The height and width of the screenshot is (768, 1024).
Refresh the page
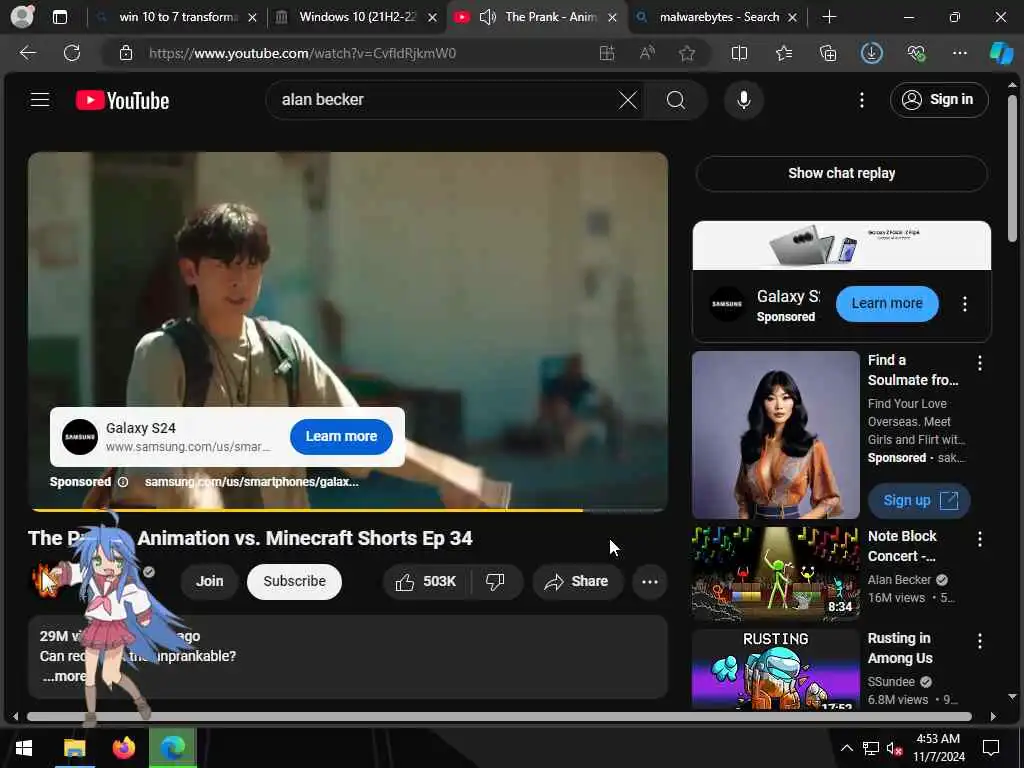[x=72, y=53]
